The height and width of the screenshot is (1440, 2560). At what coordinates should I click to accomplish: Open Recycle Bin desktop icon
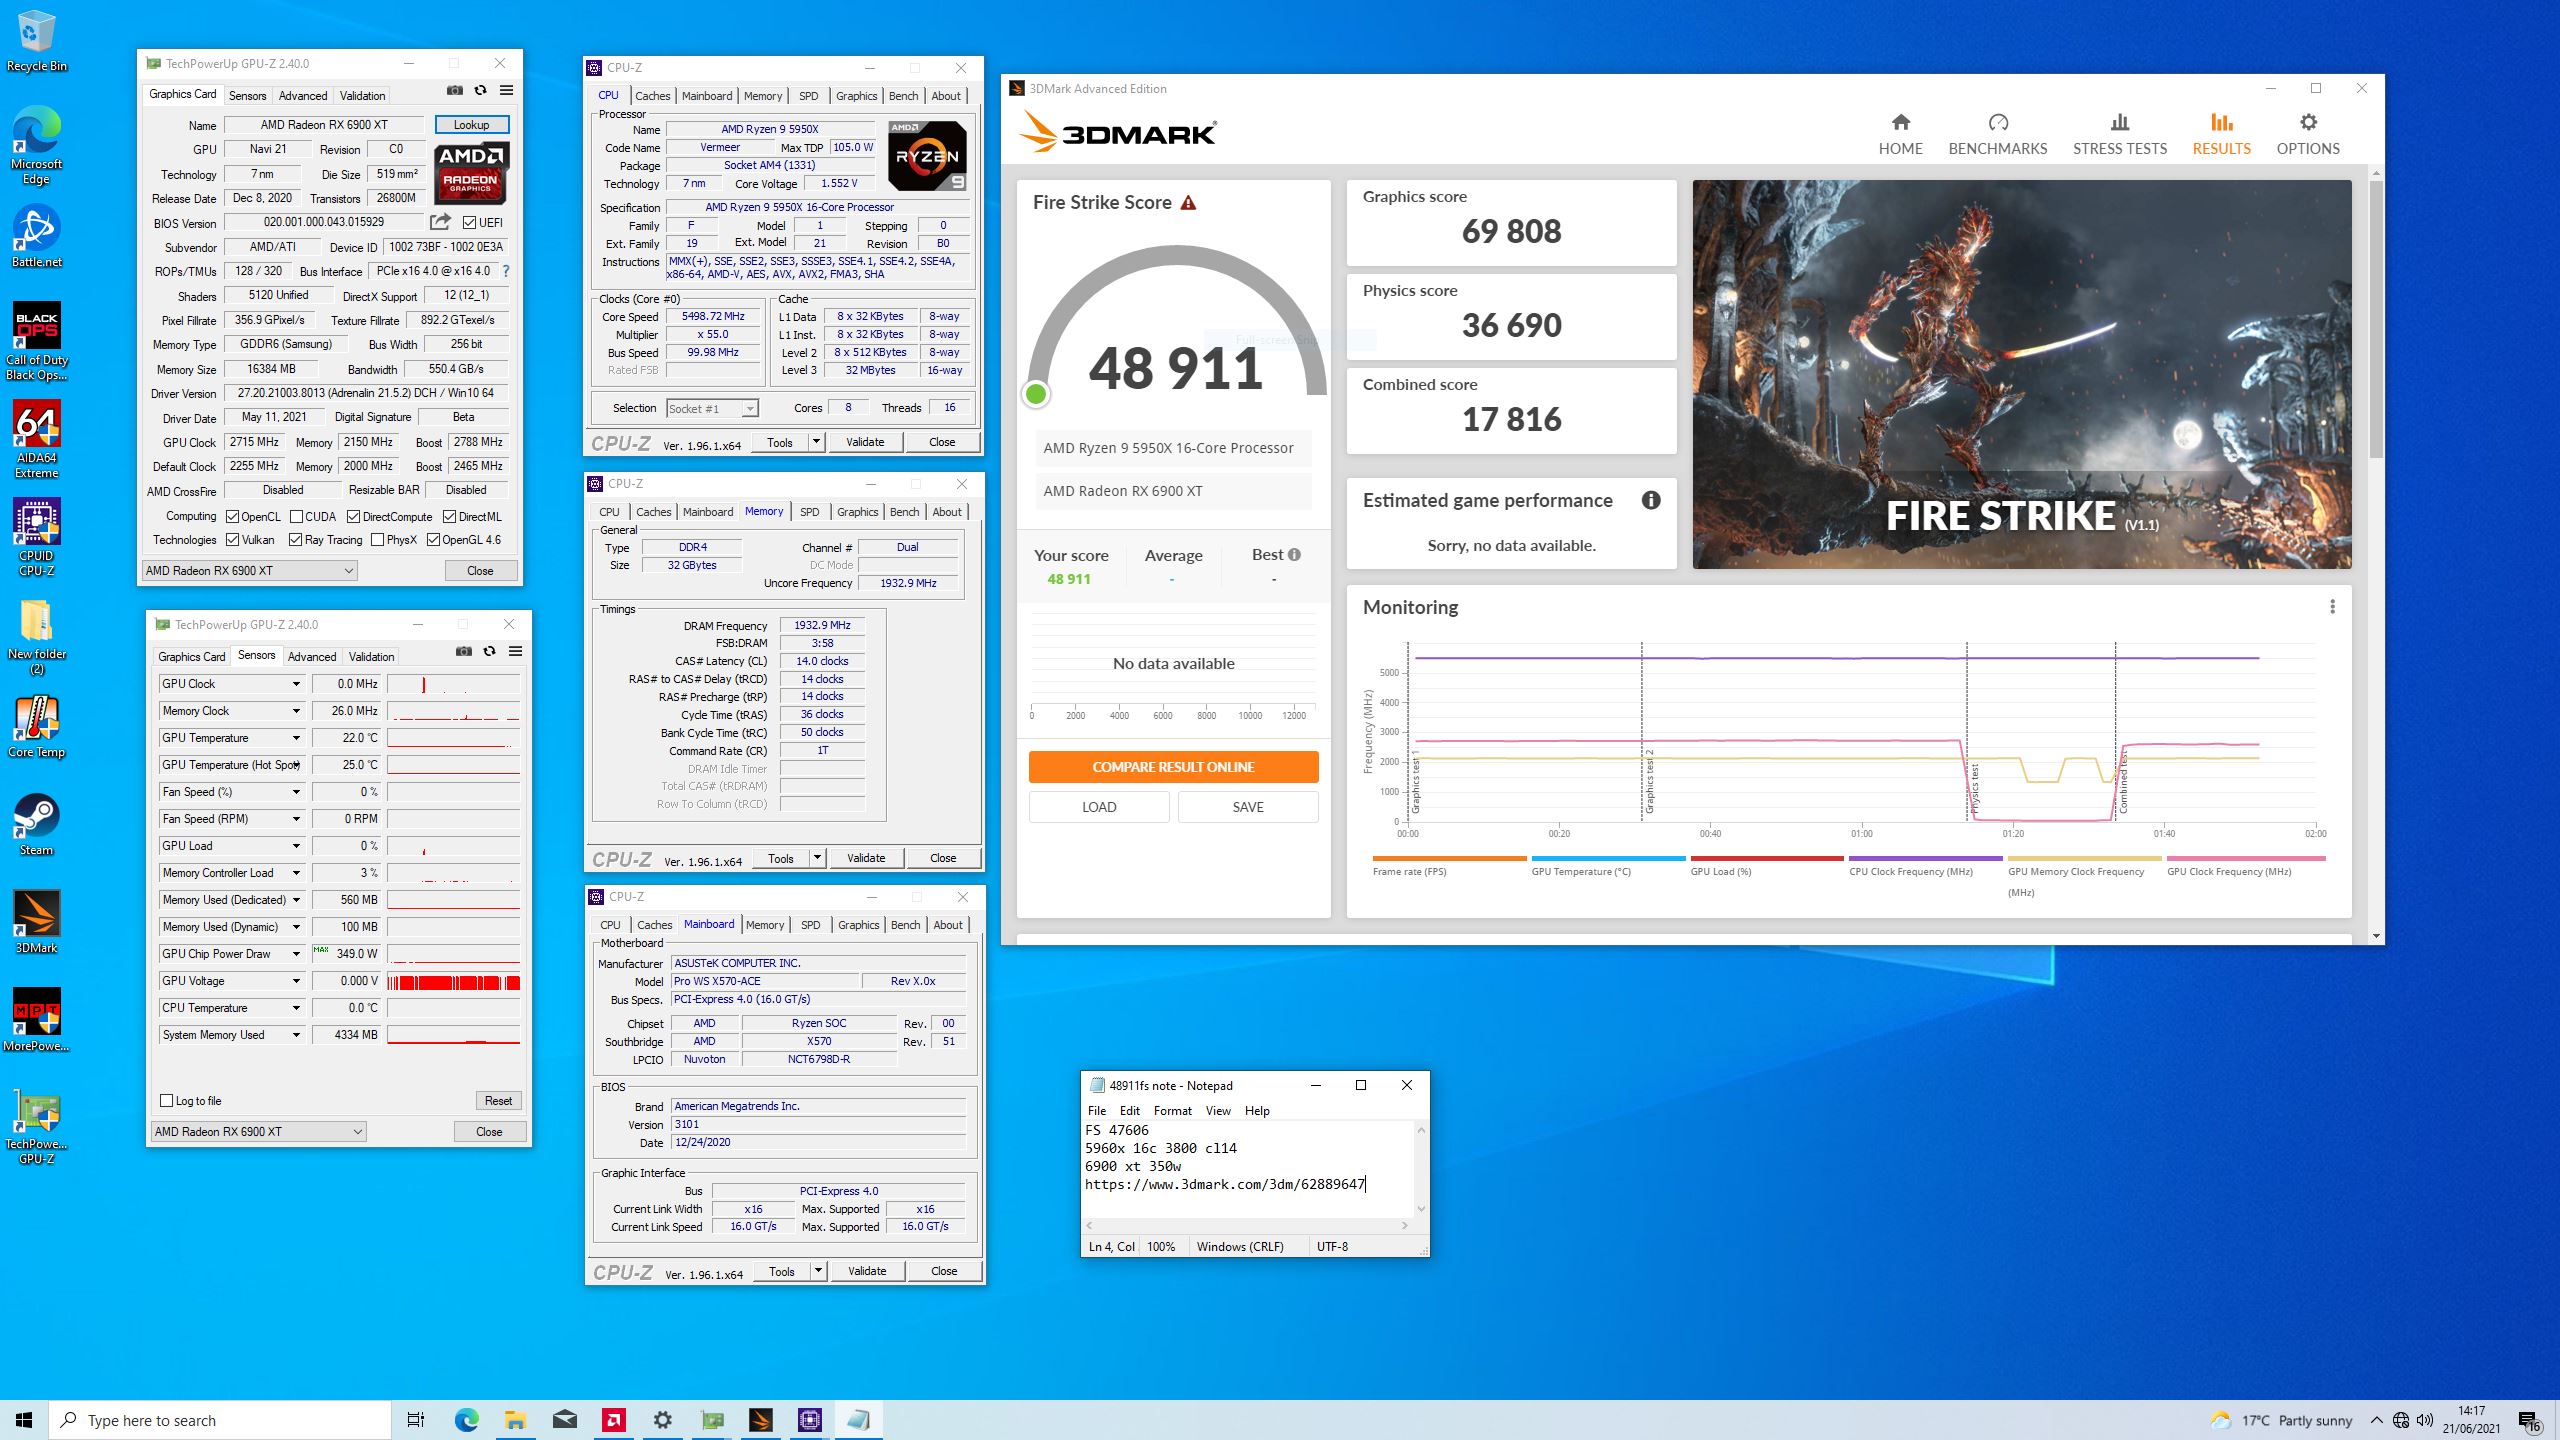(x=36, y=42)
